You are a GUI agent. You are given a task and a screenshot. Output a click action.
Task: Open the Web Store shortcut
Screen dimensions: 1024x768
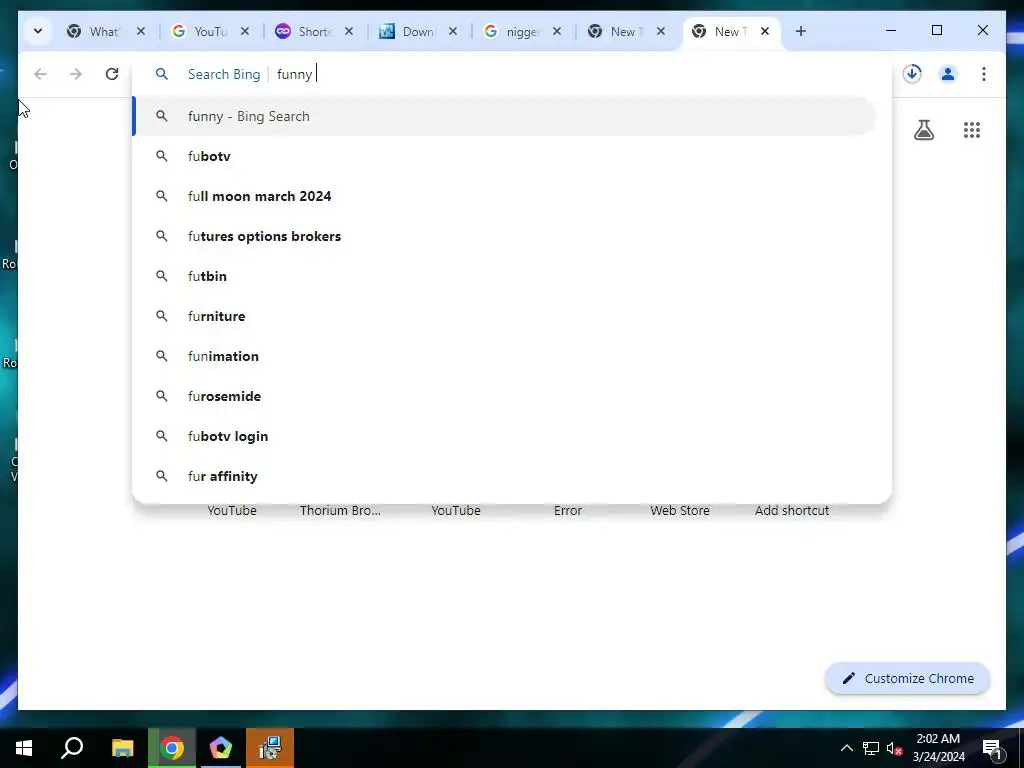pyautogui.click(x=680, y=511)
